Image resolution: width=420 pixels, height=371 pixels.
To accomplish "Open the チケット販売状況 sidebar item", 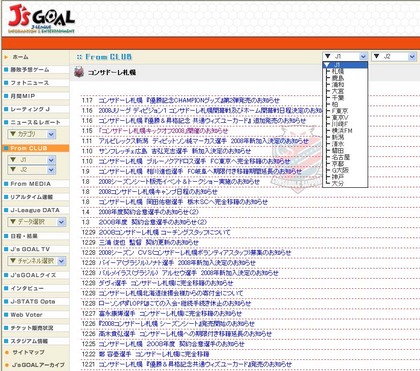I will tap(32, 328).
